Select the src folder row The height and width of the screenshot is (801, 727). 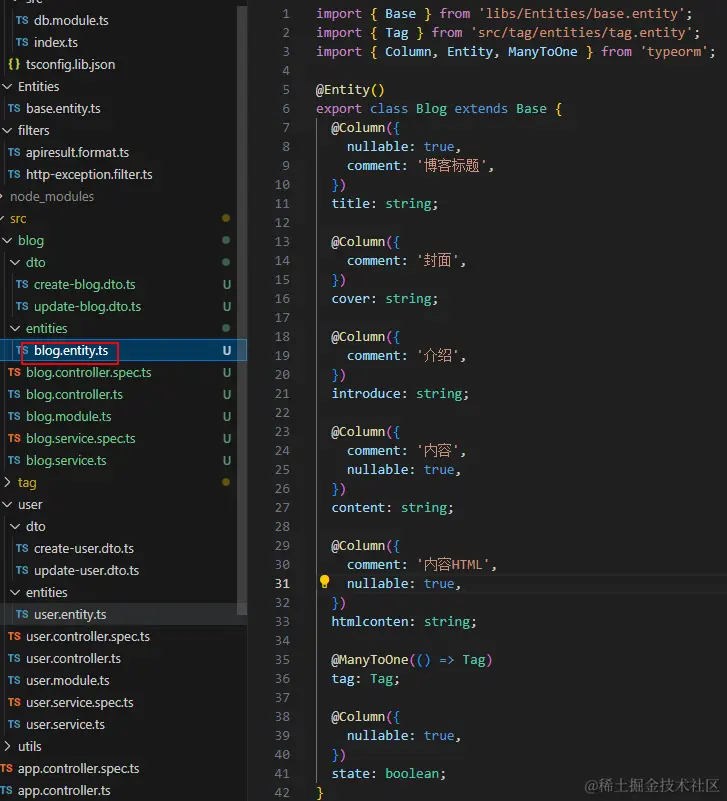(123, 218)
